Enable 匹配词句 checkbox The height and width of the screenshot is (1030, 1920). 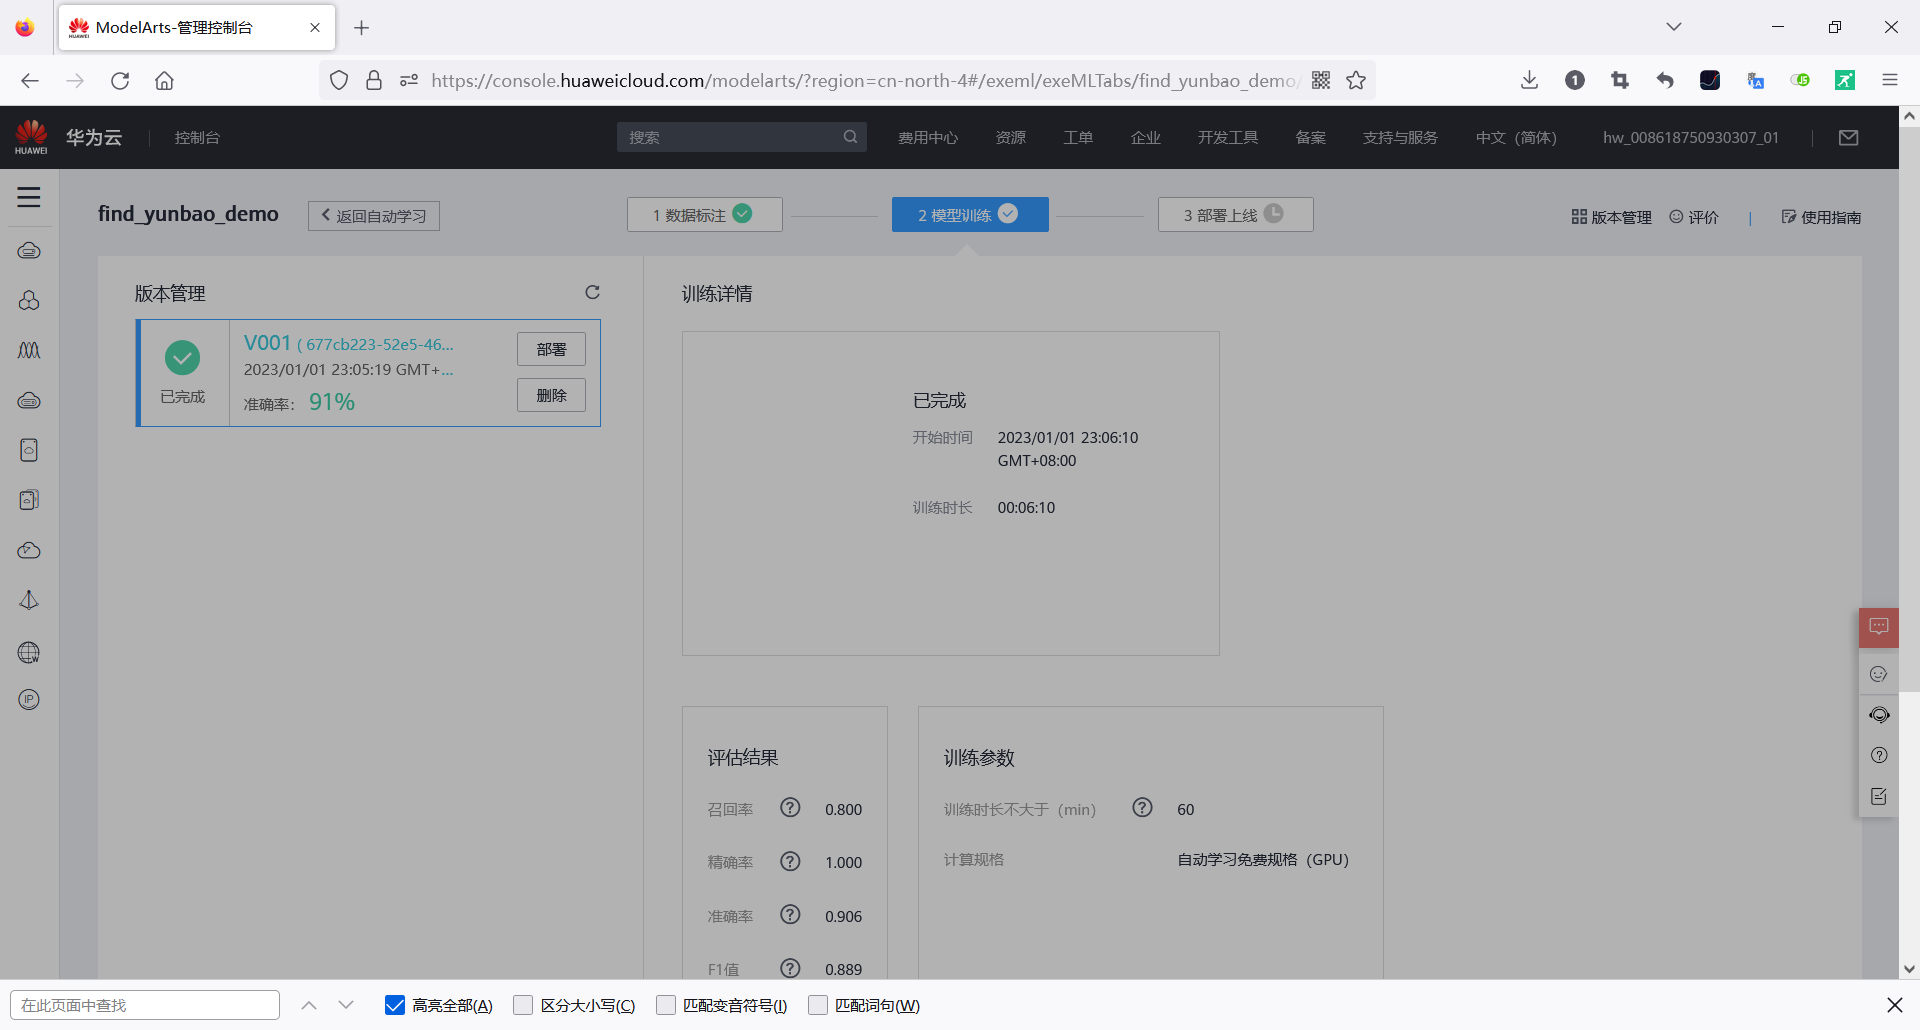[818, 1005]
